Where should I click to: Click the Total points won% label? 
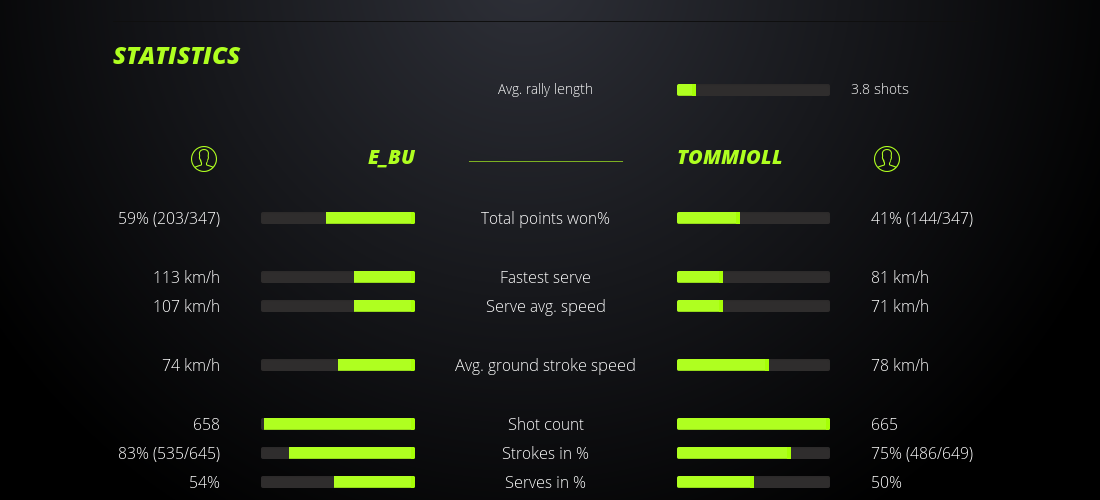[545, 218]
